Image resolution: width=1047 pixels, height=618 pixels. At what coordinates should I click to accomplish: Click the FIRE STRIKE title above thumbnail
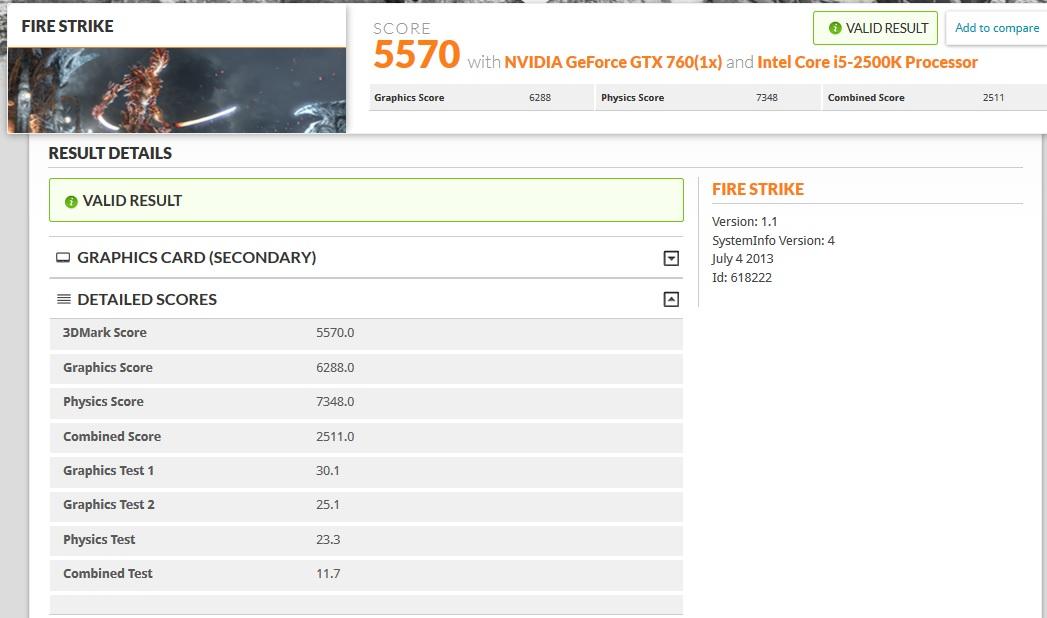click(67, 26)
